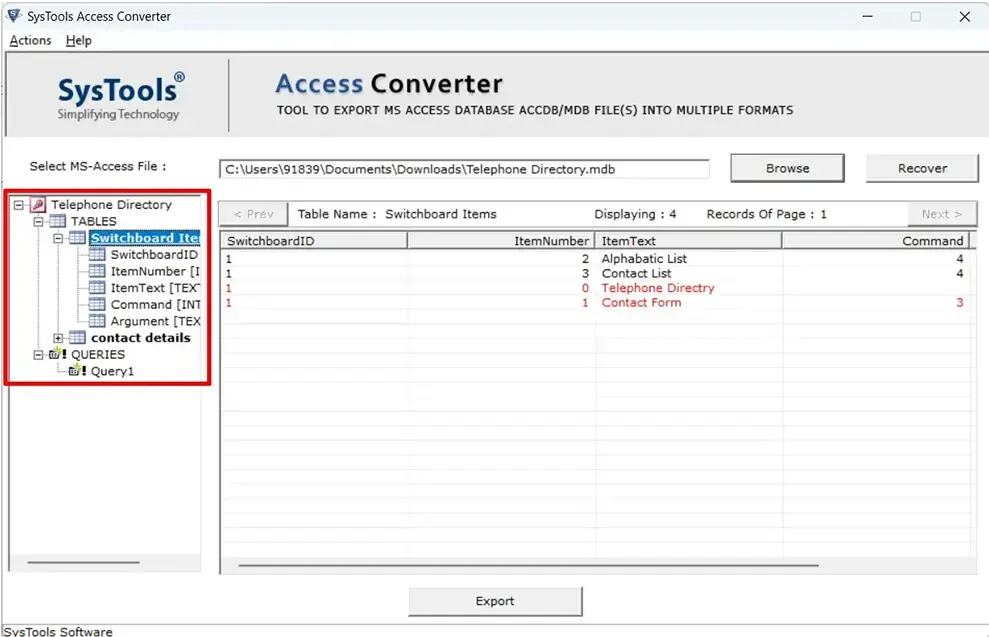This screenshot has width=989, height=637.
Task: Click the Recover button
Action: 922,168
